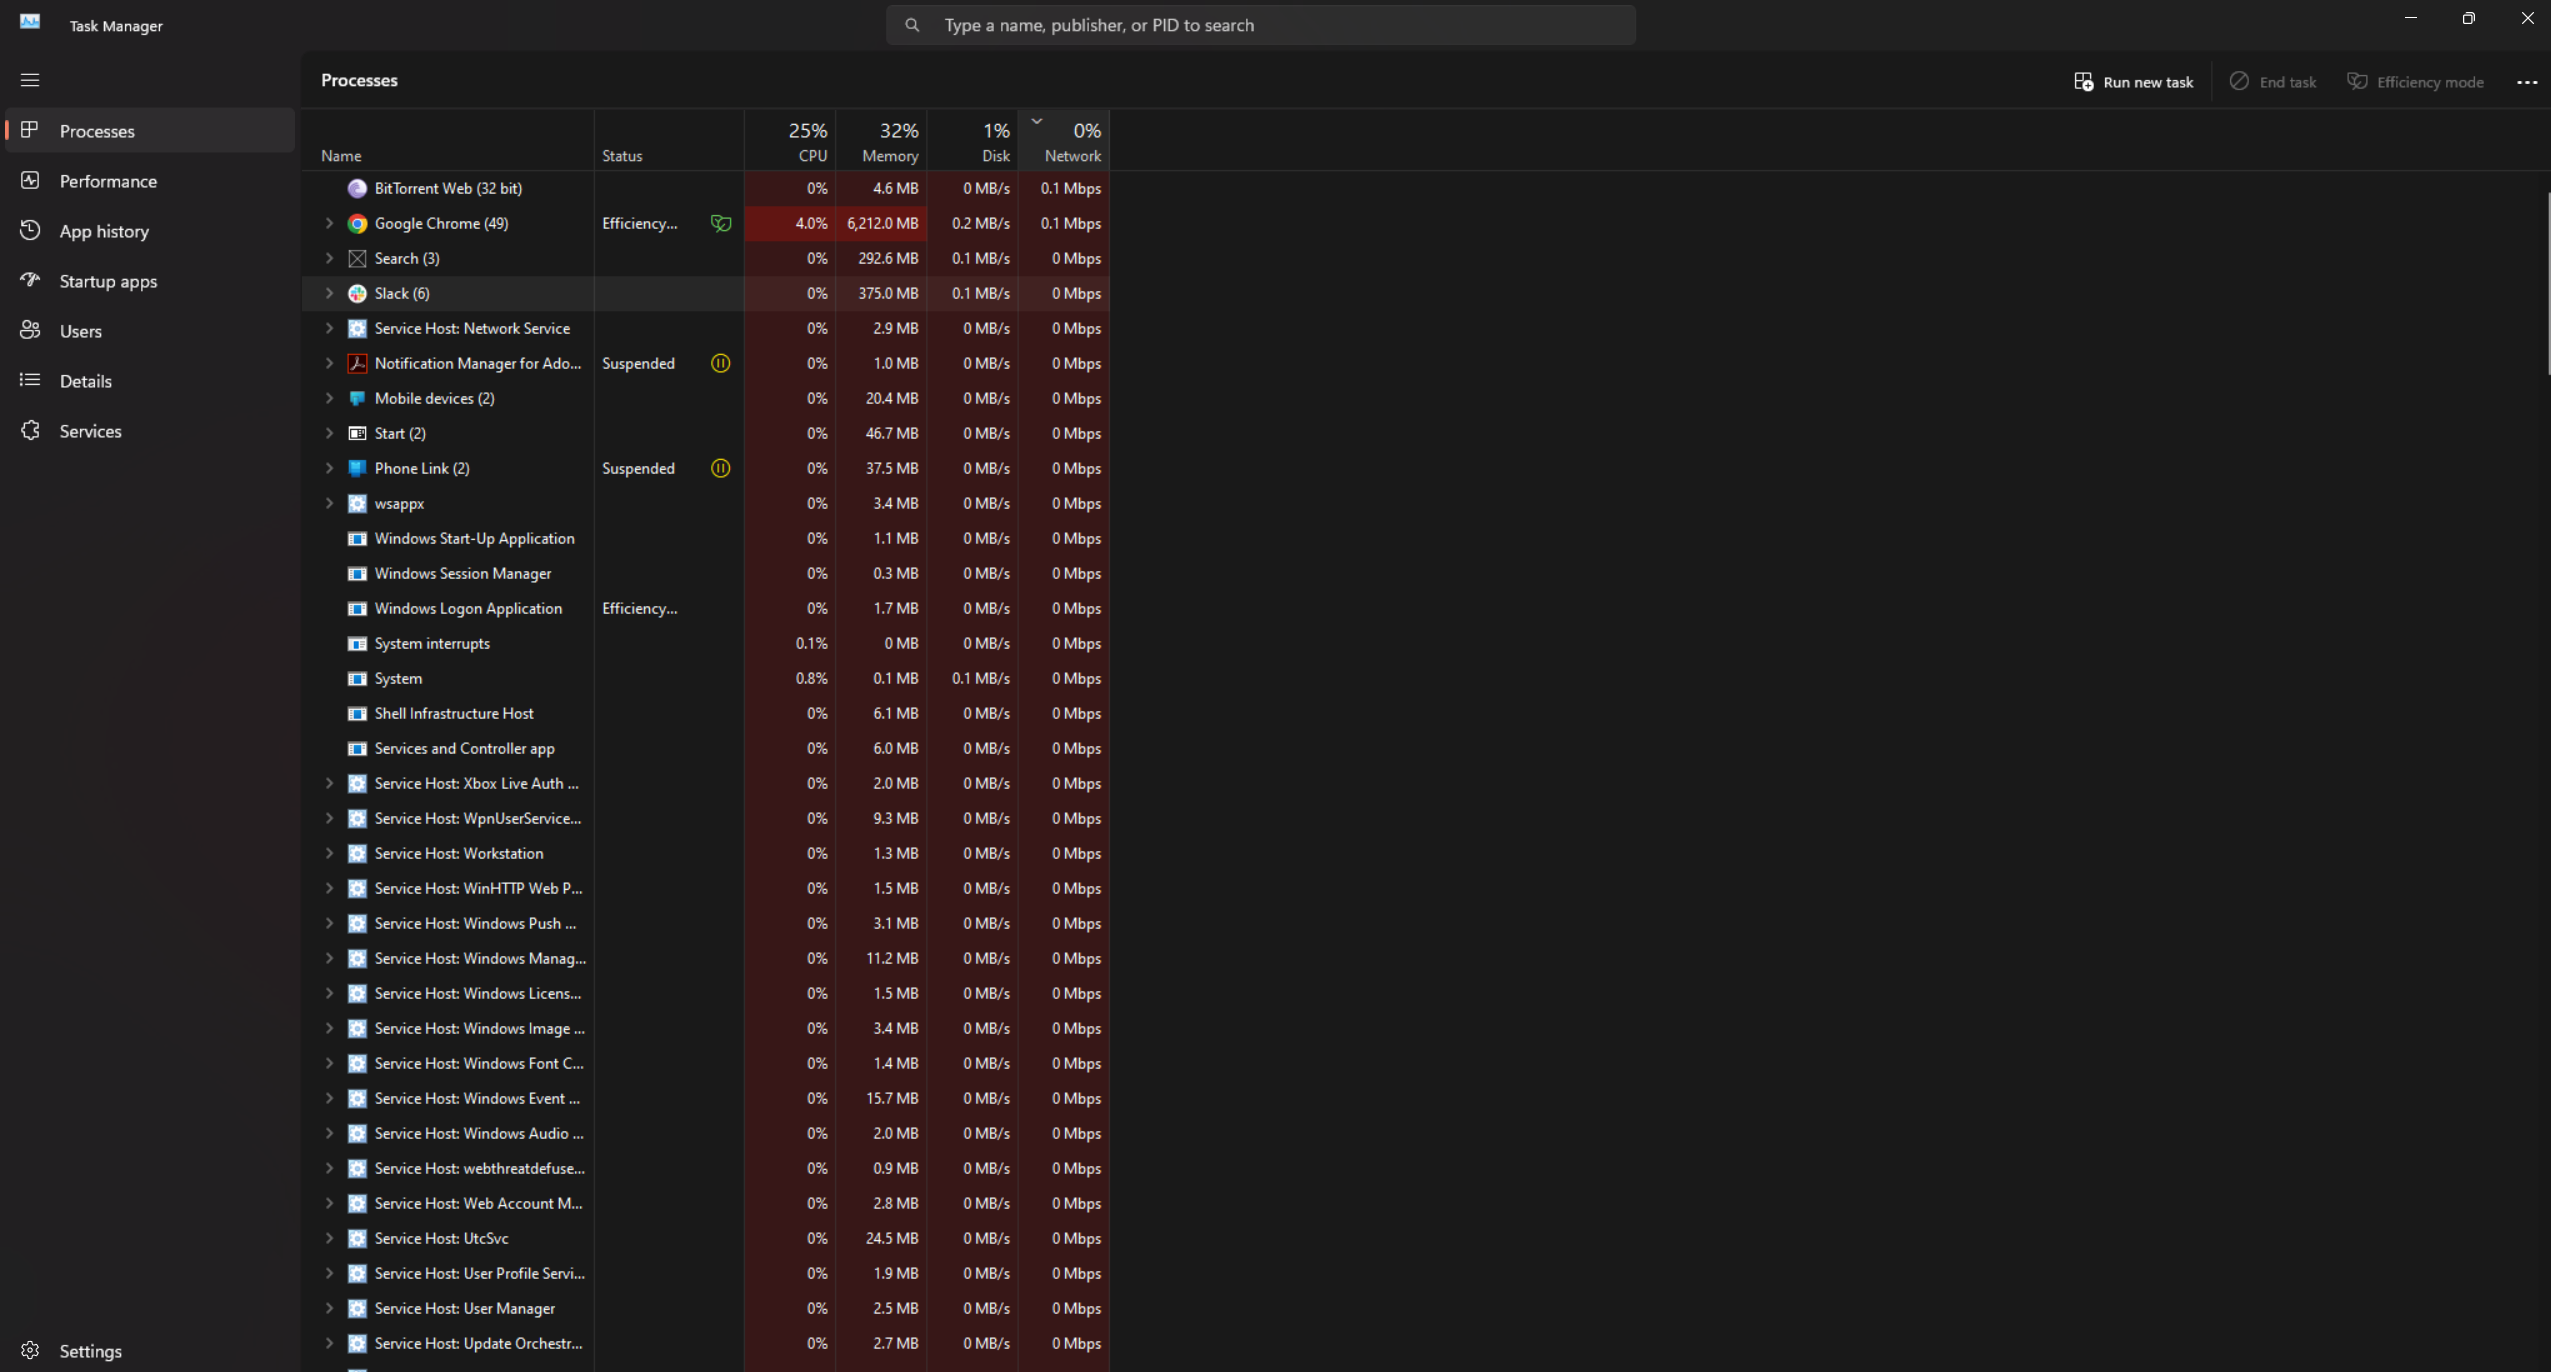
Task: Click the process search input field
Action: click(x=1260, y=25)
